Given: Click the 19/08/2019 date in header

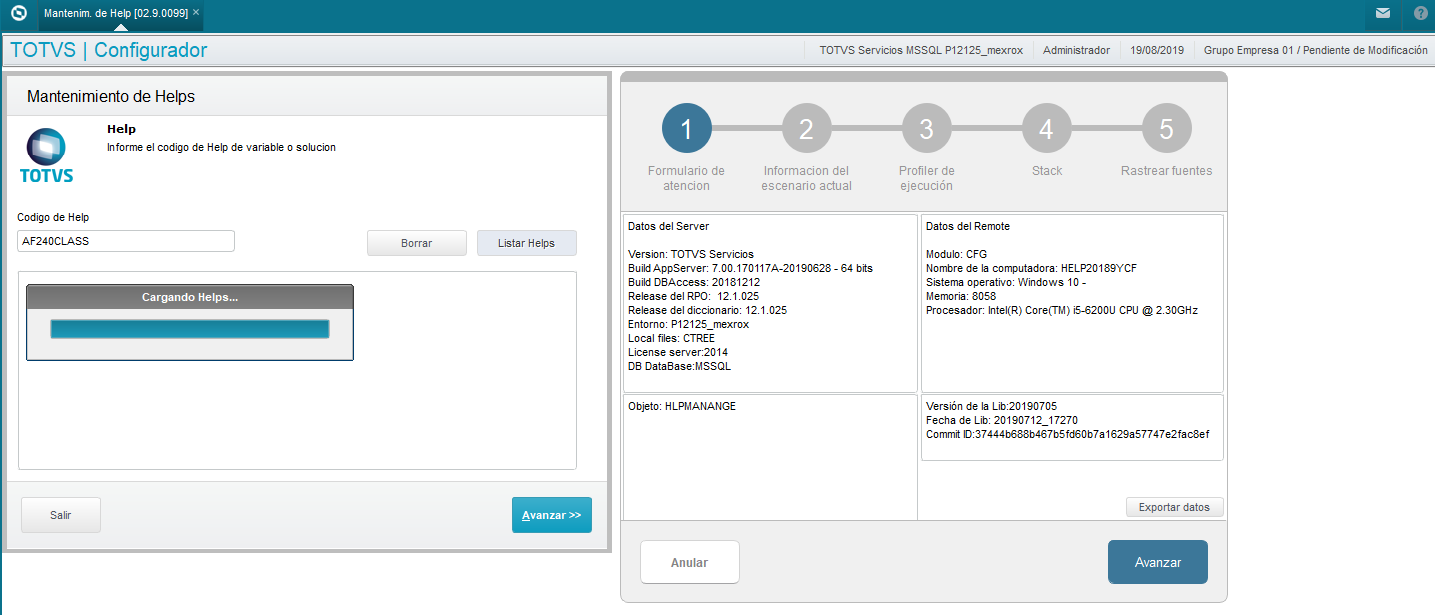Looking at the screenshot, I should click(x=1157, y=50).
